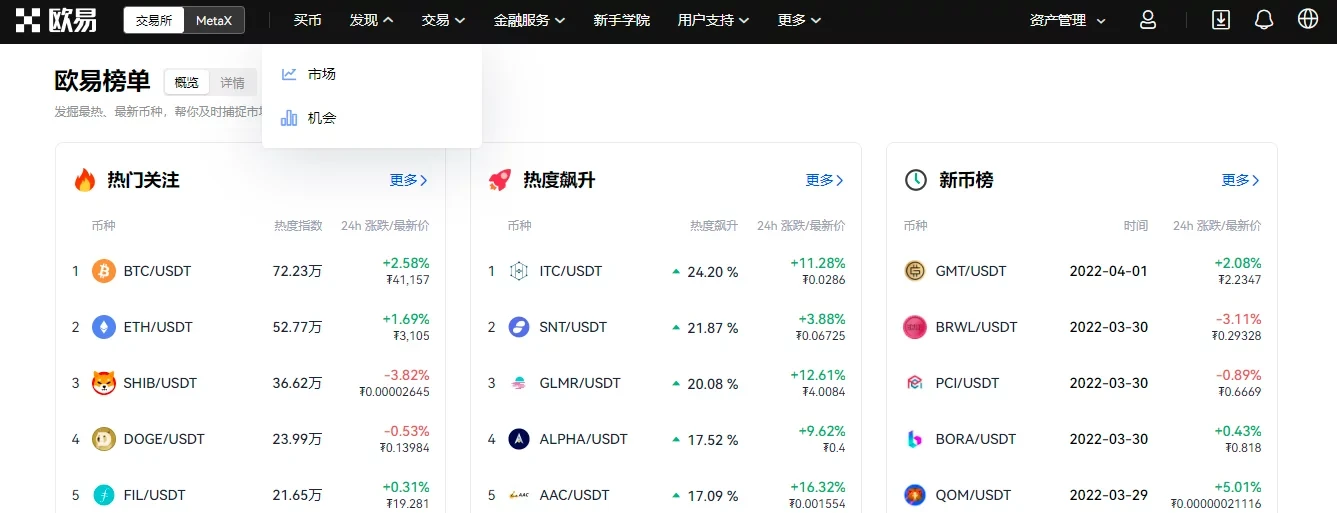Click the flame icon by 热门关注
1337x513 pixels.
pyautogui.click(x=85, y=180)
